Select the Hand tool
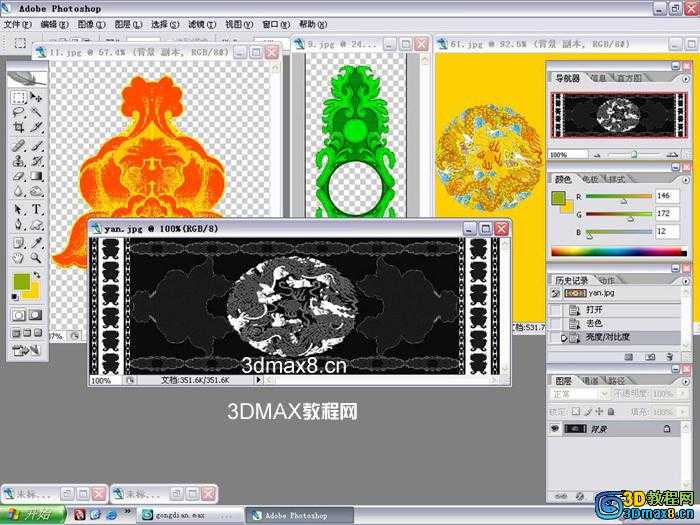 (x=18, y=258)
